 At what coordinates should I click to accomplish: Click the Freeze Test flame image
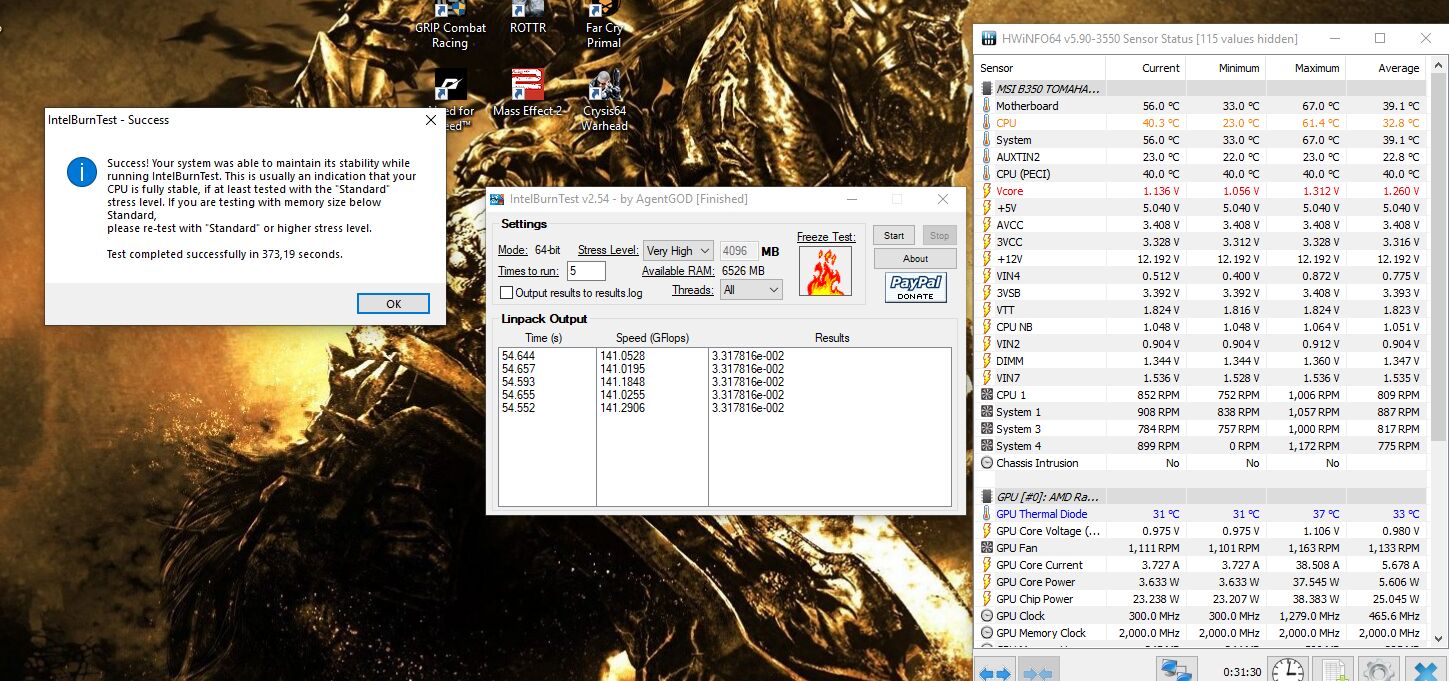pyautogui.click(x=825, y=271)
